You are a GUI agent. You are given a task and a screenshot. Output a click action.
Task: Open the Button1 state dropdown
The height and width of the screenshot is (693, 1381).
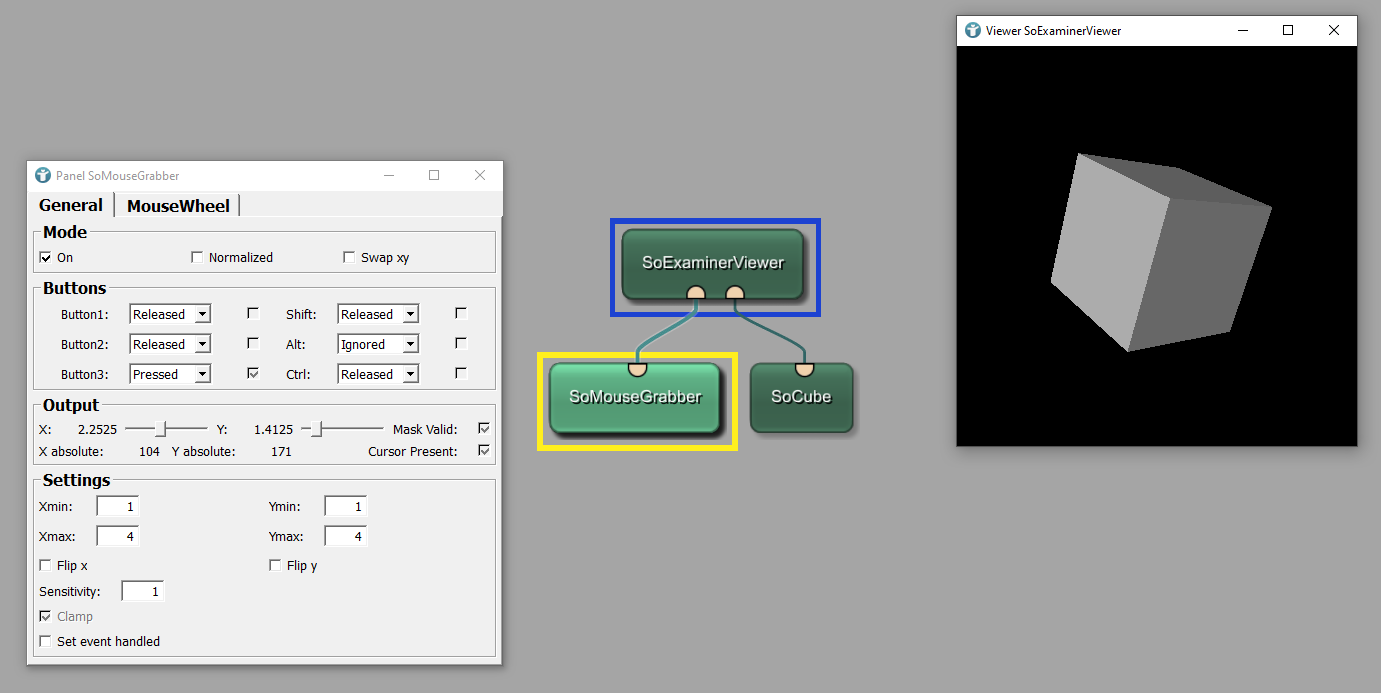coord(171,314)
